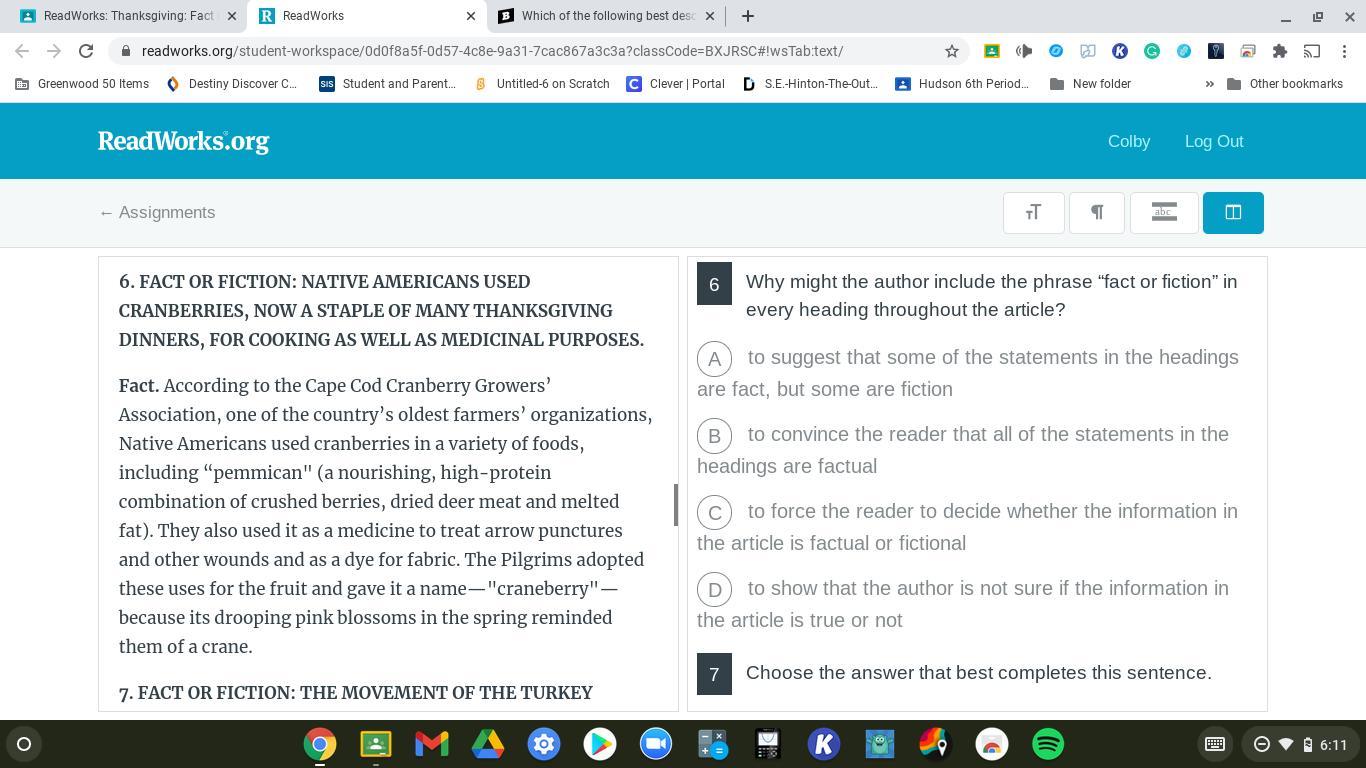1366x768 pixels.
Task: Expand the Other bookmarks folder
Action: point(1285,84)
